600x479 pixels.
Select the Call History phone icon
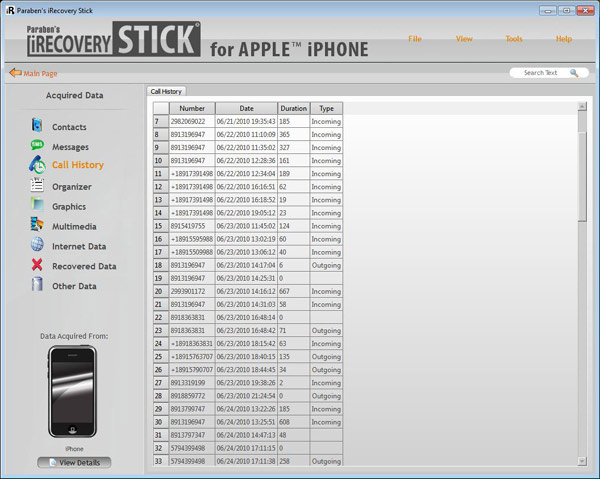(37, 166)
